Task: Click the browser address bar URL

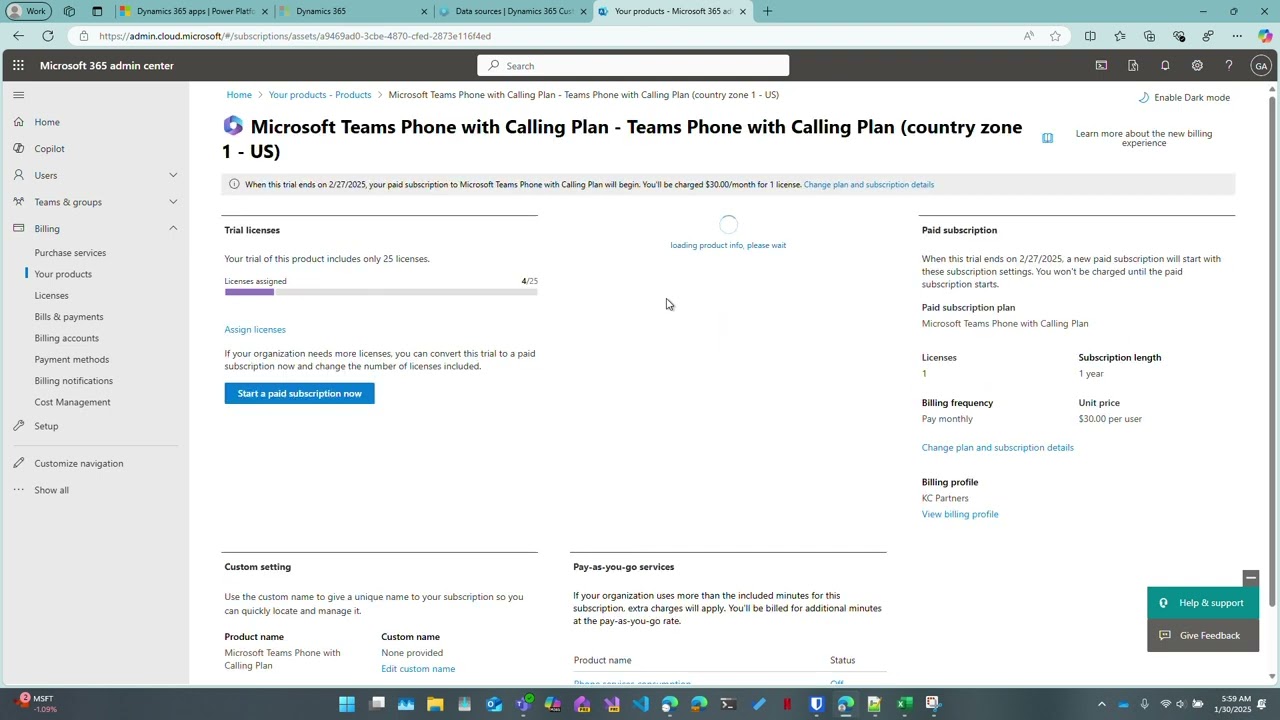Action: 295,36
